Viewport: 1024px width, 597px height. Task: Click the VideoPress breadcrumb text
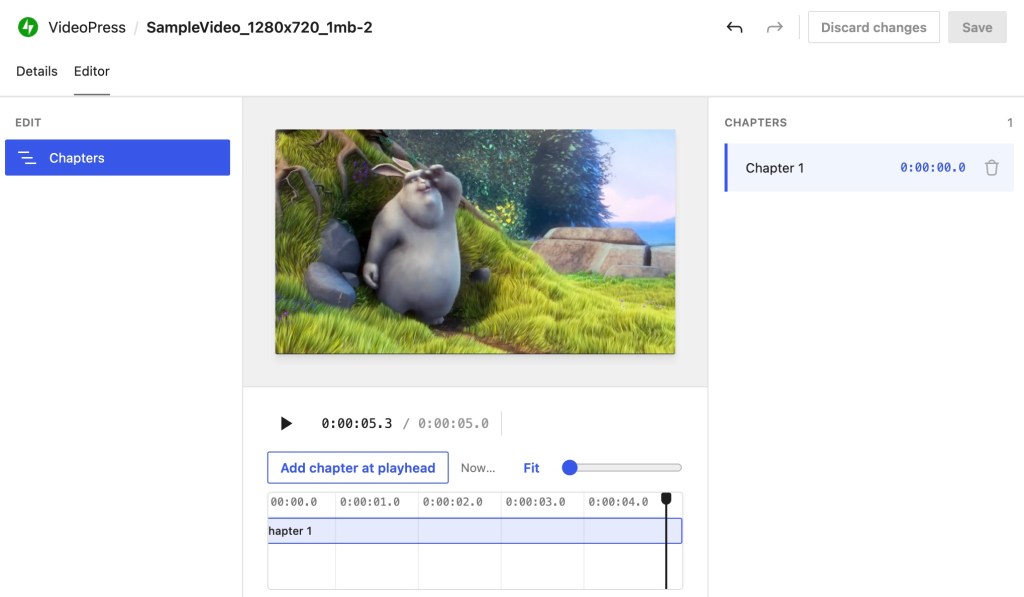(x=87, y=27)
